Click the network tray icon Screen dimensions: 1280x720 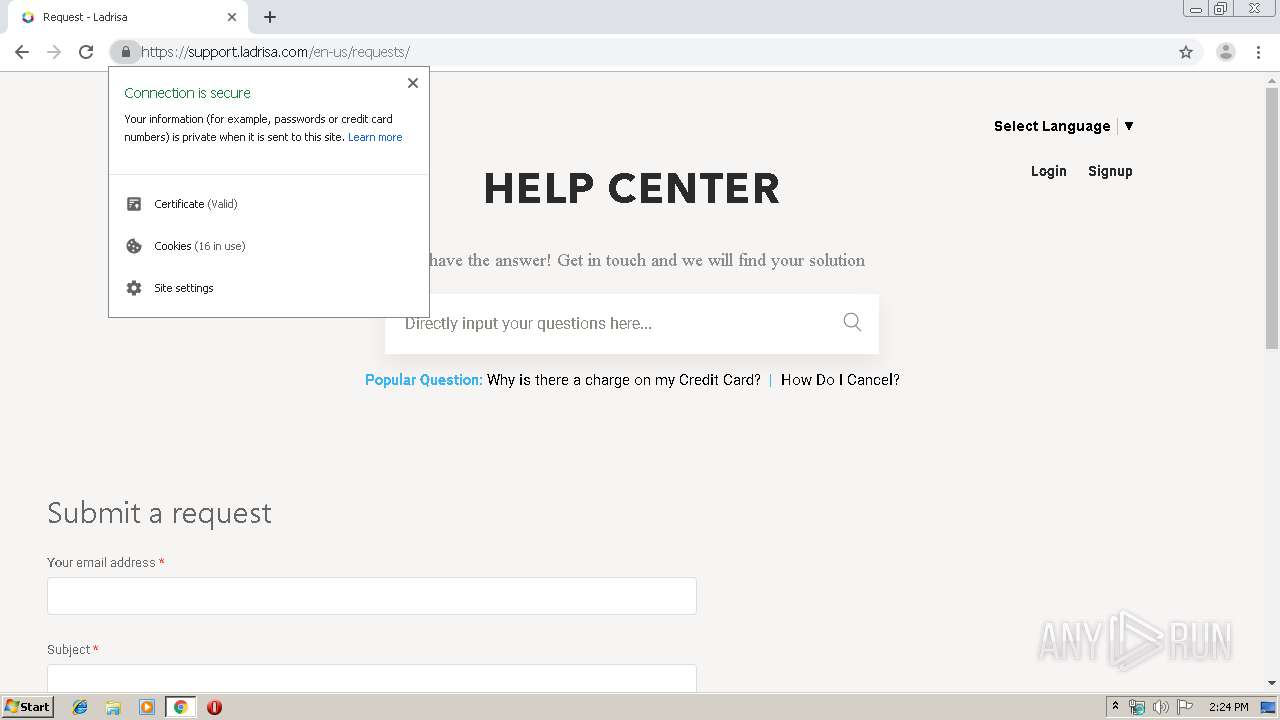pyautogui.click(x=1137, y=707)
